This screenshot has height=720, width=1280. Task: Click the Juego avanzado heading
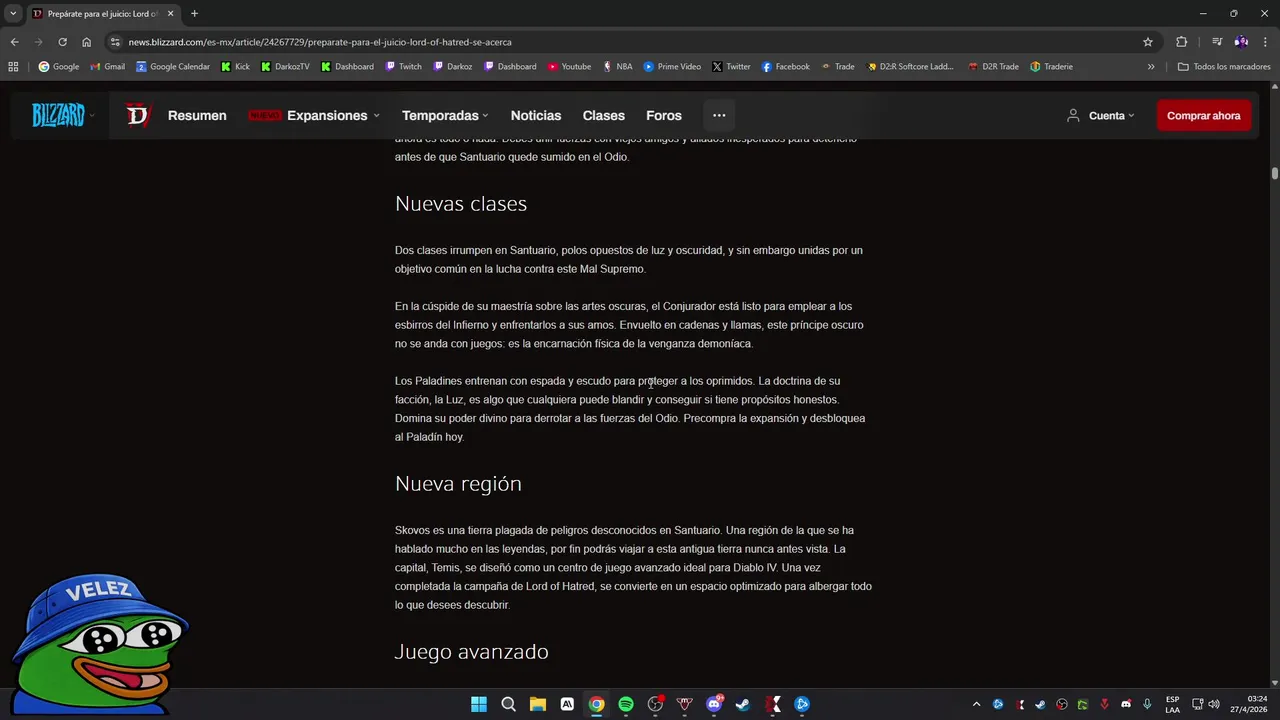coord(472,652)
